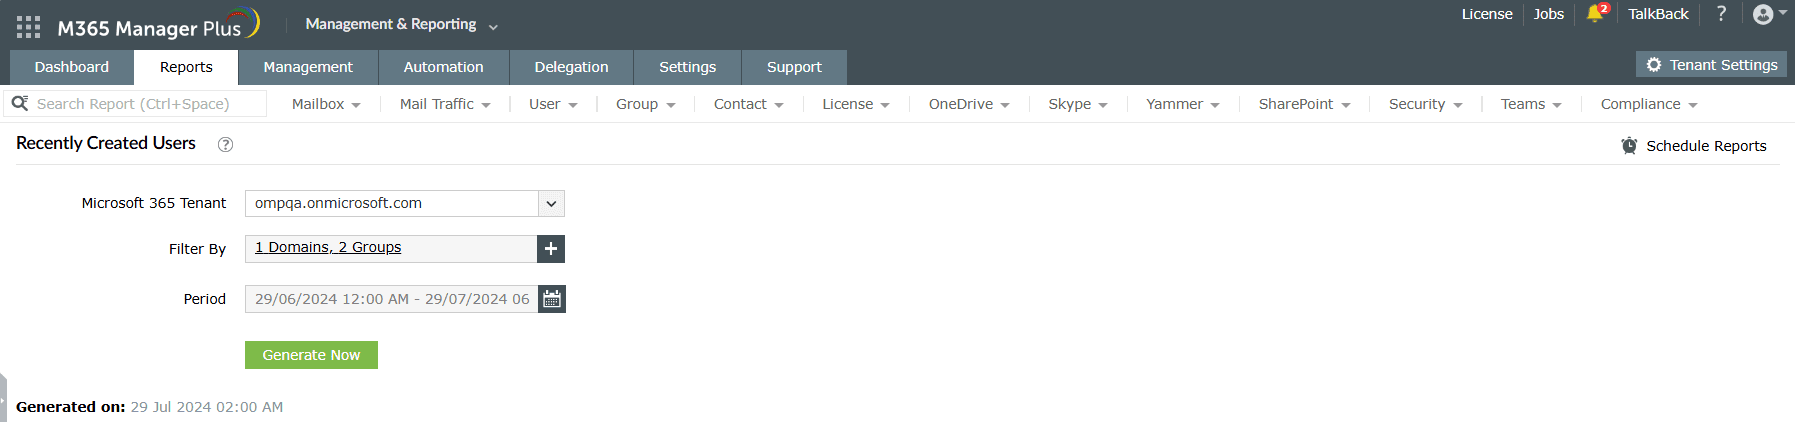
Task: Open the Management & Reporting dropdown
Action: tap(401, 24)
